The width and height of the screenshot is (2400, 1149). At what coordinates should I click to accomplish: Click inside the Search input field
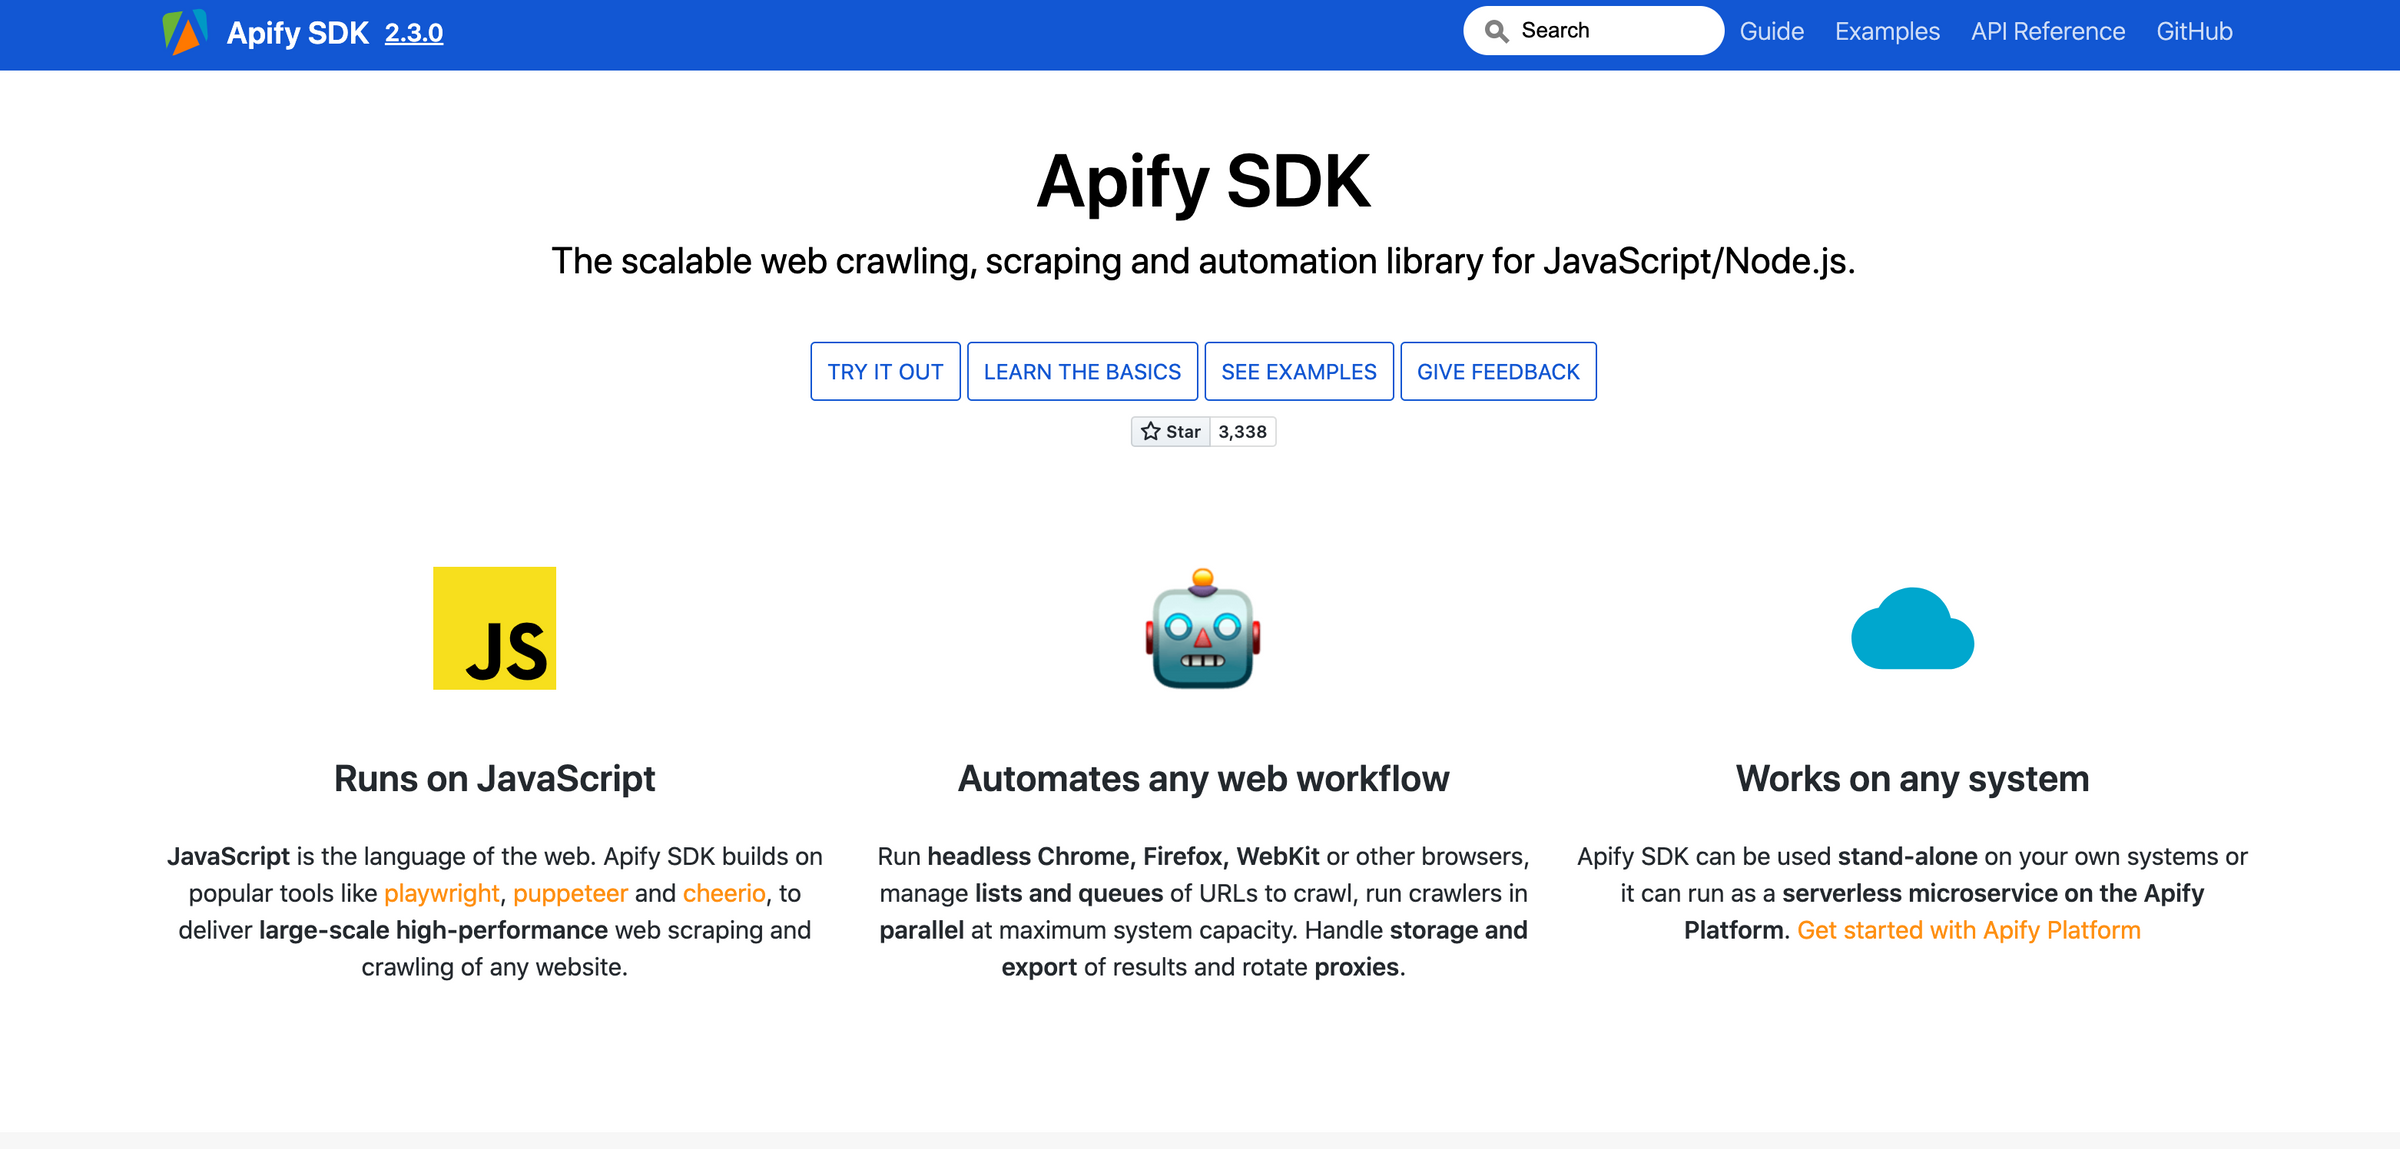click(x=1600, y=30)
